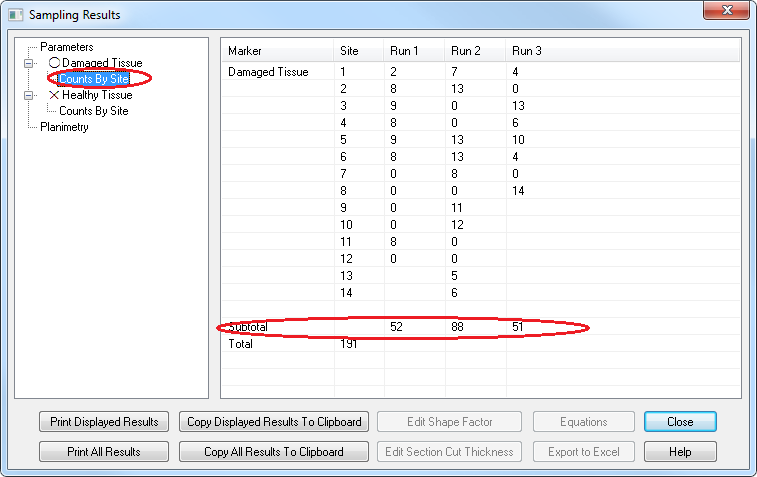Click the circle marker icon beside Damaged Tissue
This screenshot has width=757, height=477.
tap(54, 63)
